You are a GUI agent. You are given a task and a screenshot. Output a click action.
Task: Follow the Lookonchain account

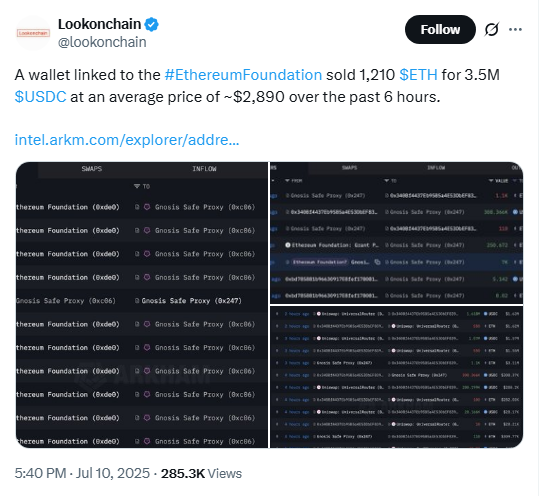click(440, 29)
